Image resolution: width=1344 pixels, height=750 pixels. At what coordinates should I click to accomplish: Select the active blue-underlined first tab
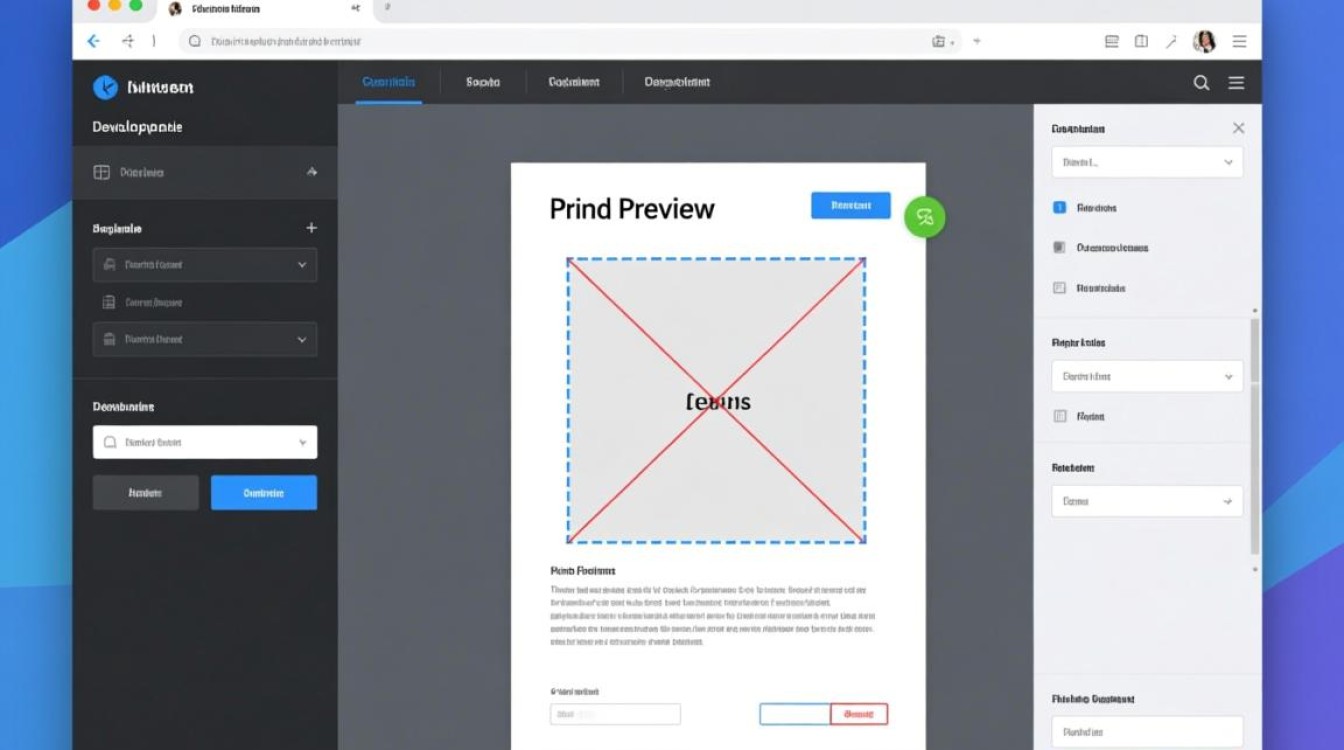[x=388, y=82]
